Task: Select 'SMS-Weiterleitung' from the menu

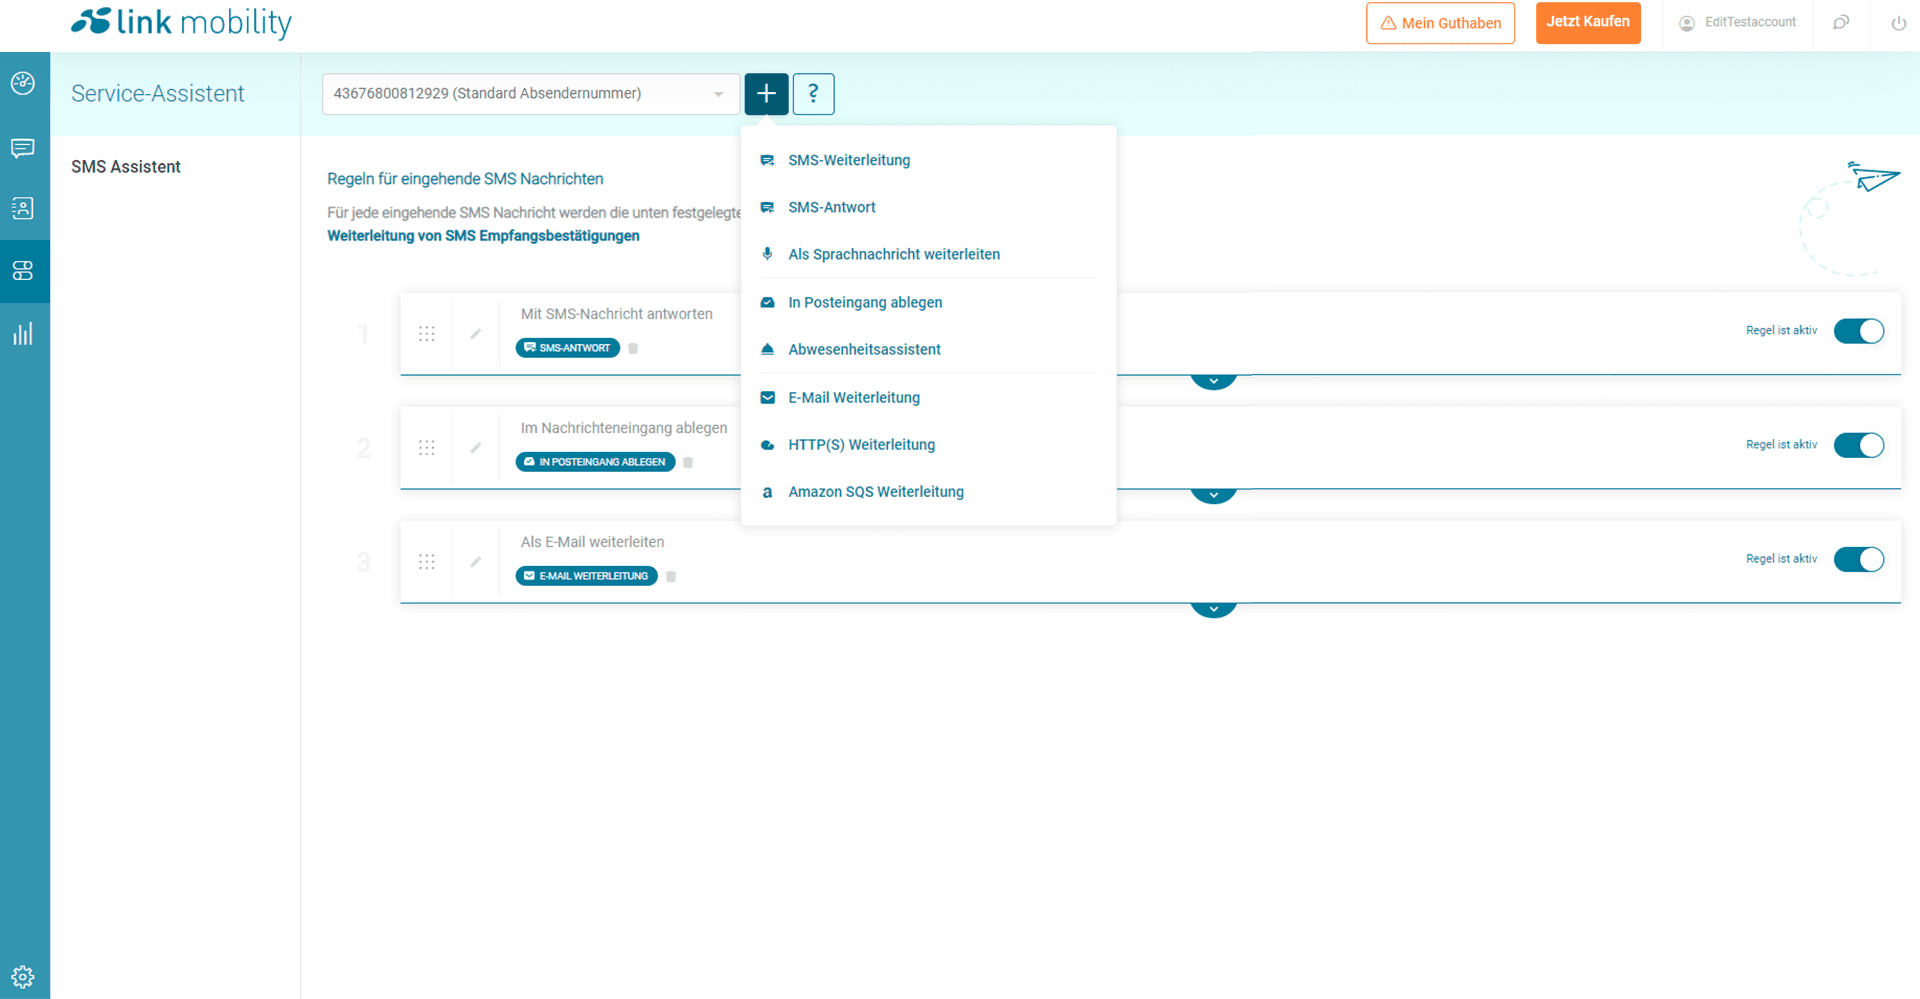Action: (848, 160)
